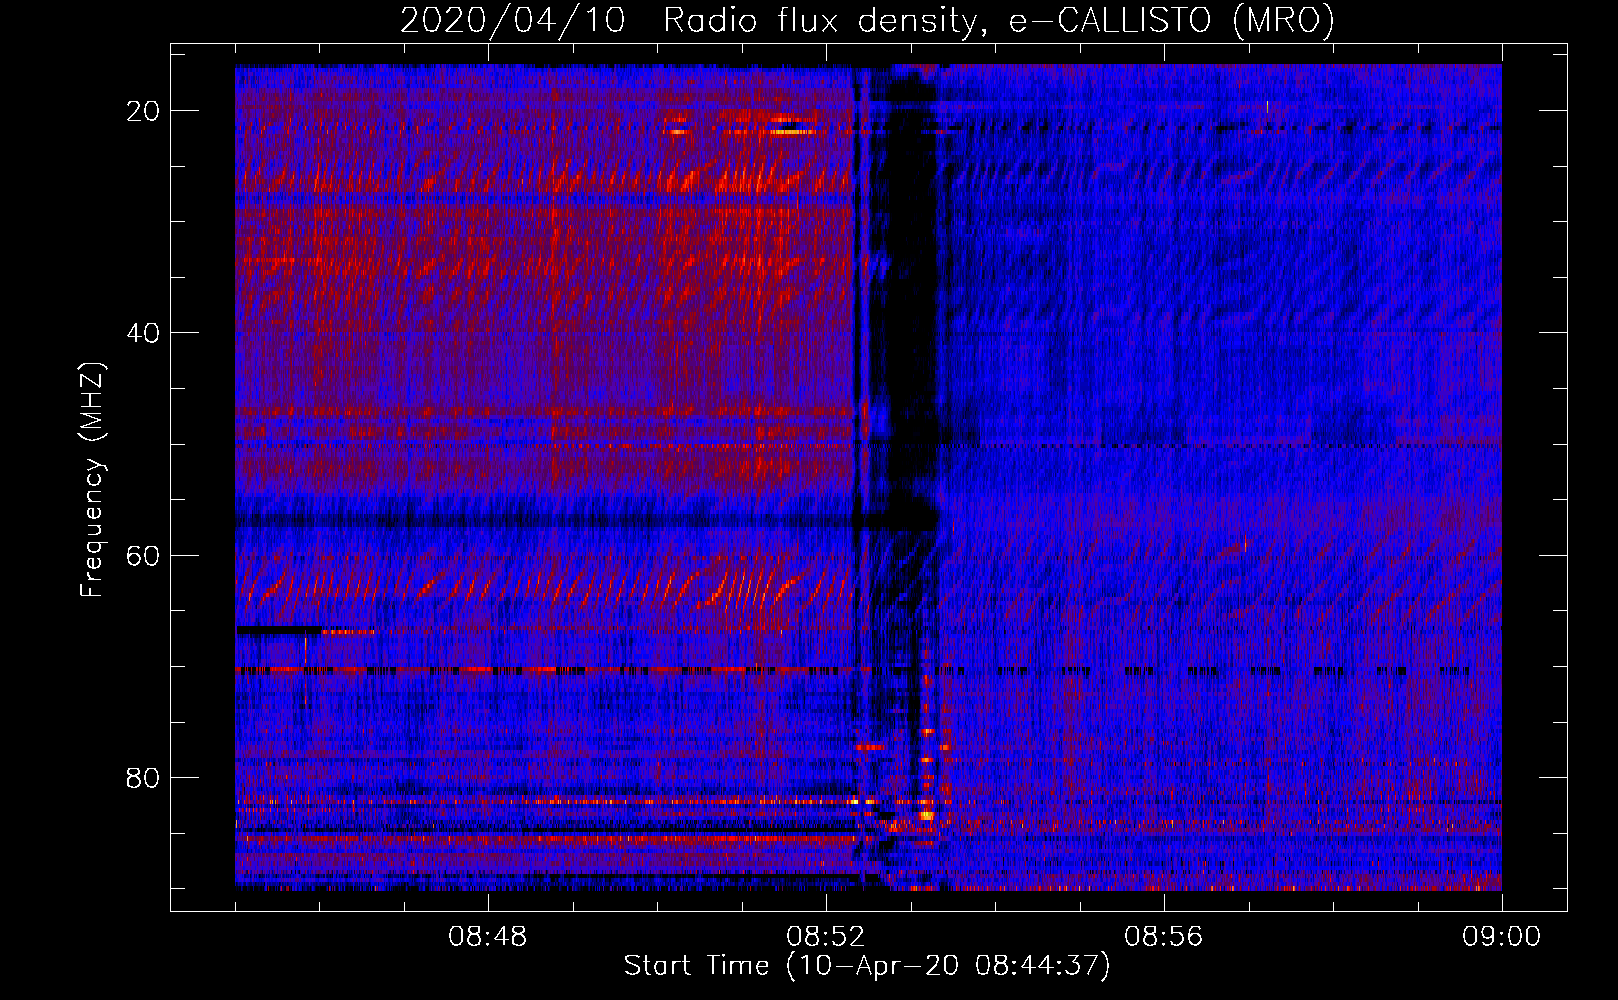Click the "Start Time (10-Apr-20 08:44:37)" axis label
The height and width of the screenshot is (1000, 1618).
pyautogui.click(x=867, y=966)
